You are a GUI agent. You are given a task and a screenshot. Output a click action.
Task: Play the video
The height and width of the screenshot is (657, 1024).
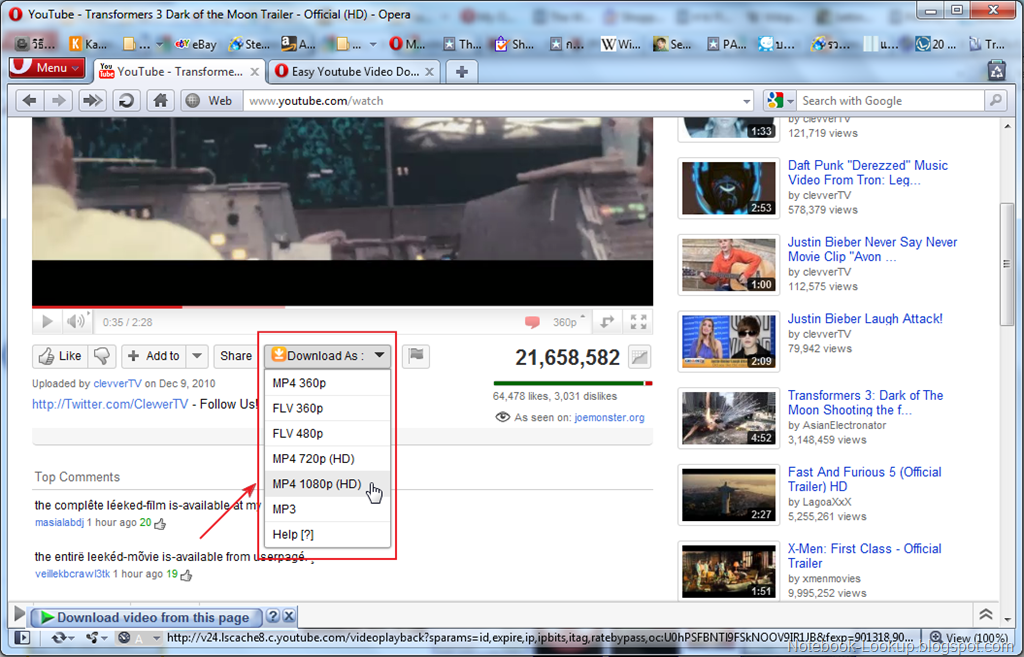click(x=47, y=321)
